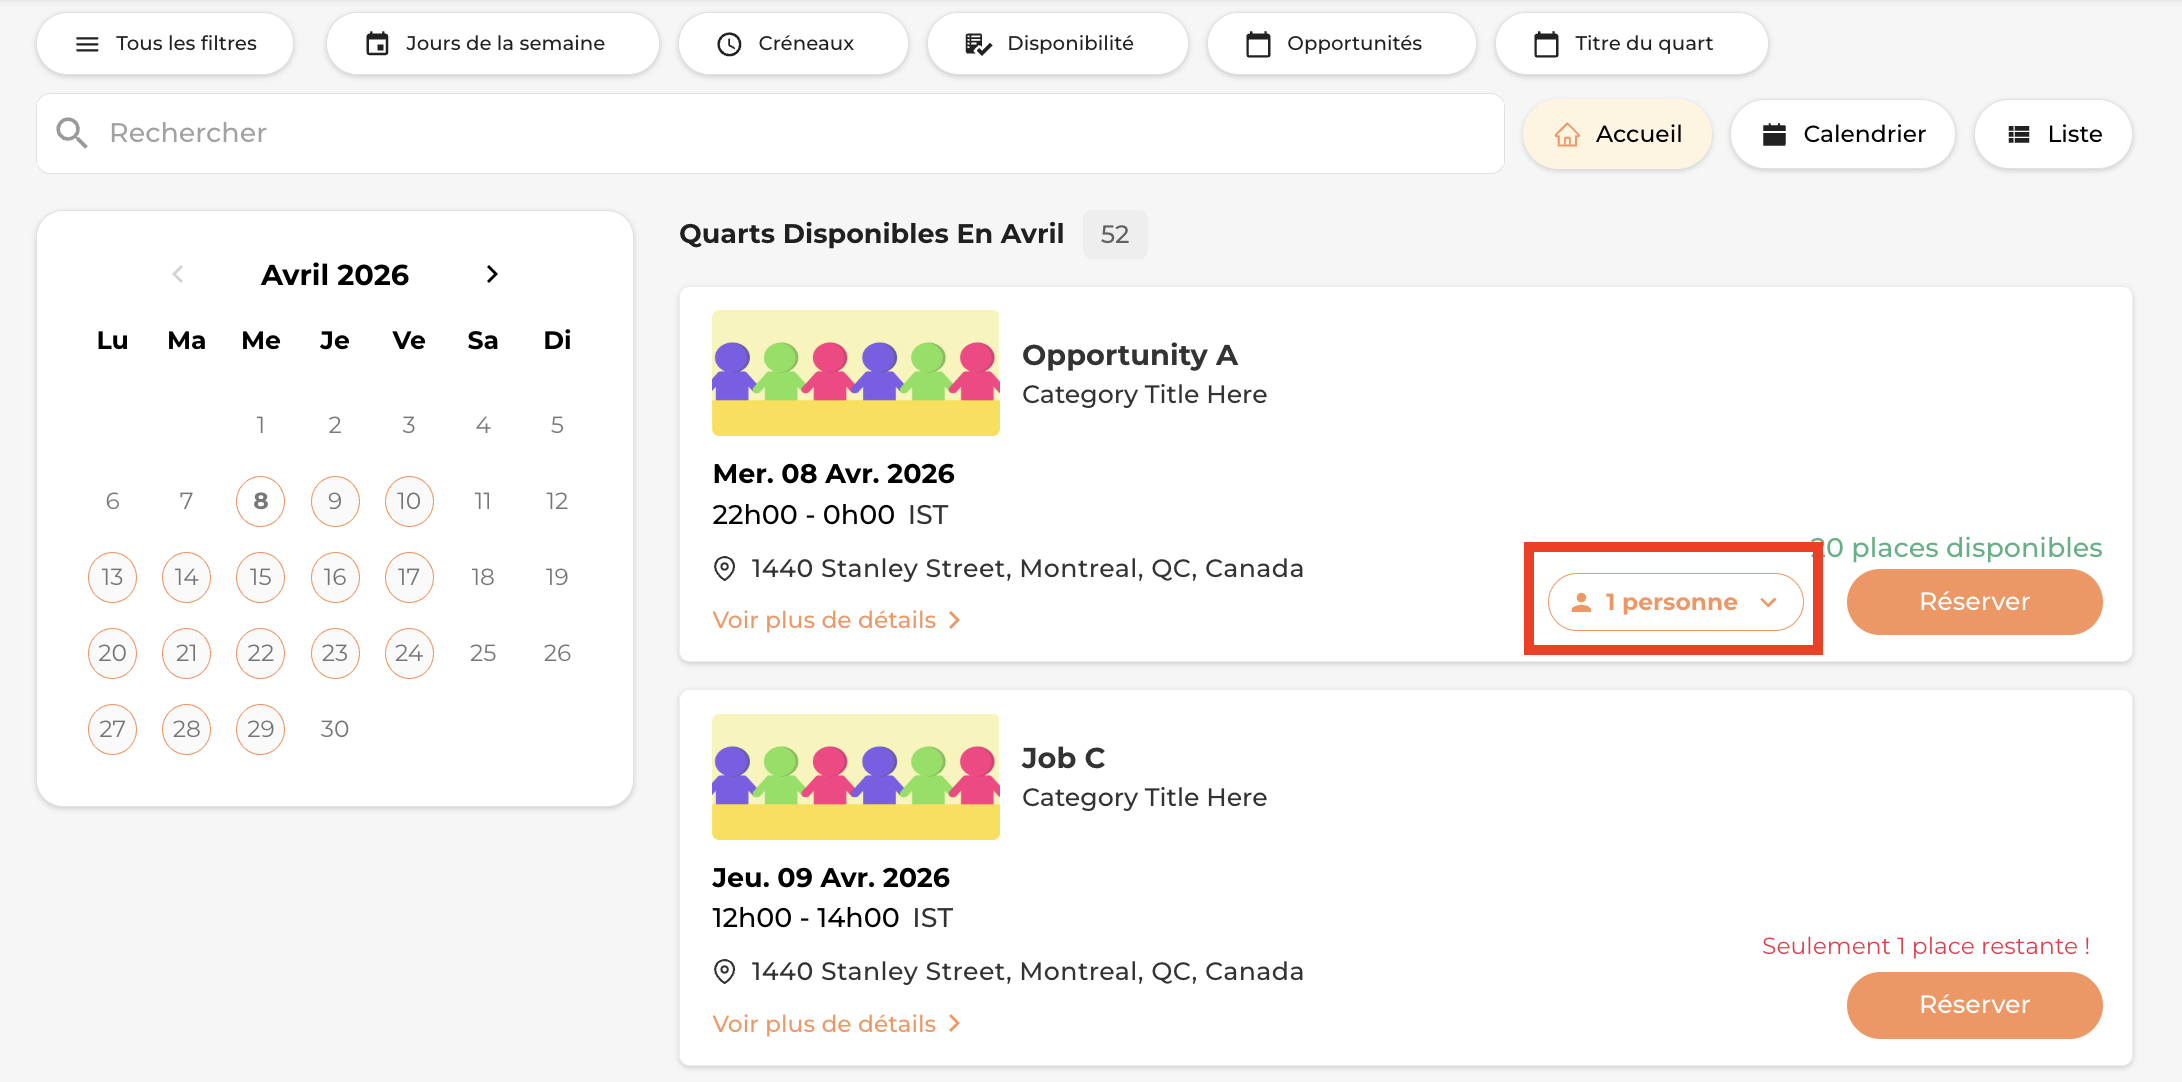Select April 8 on calendar
Screen dimensions: 2182x1082
point(260,501)
